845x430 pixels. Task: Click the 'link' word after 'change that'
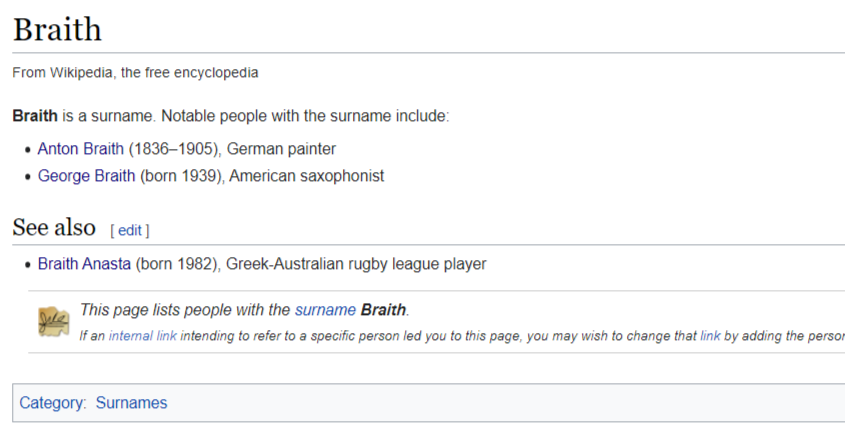(x=710, y=336)
